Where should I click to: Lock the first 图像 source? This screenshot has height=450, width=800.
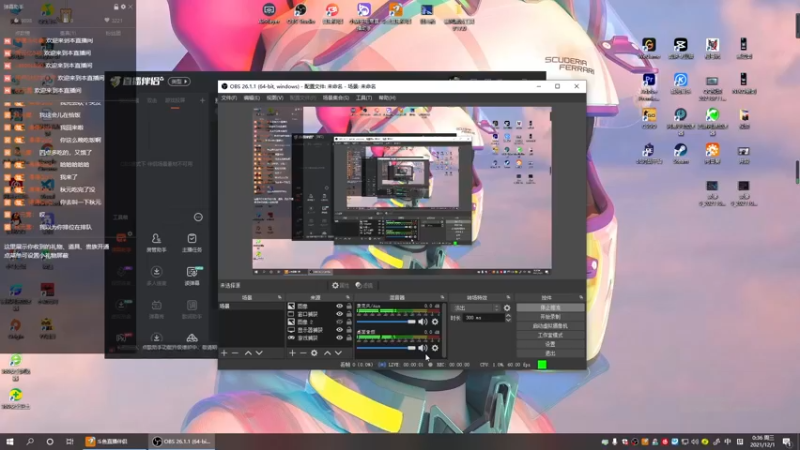[x=349, y=306]
